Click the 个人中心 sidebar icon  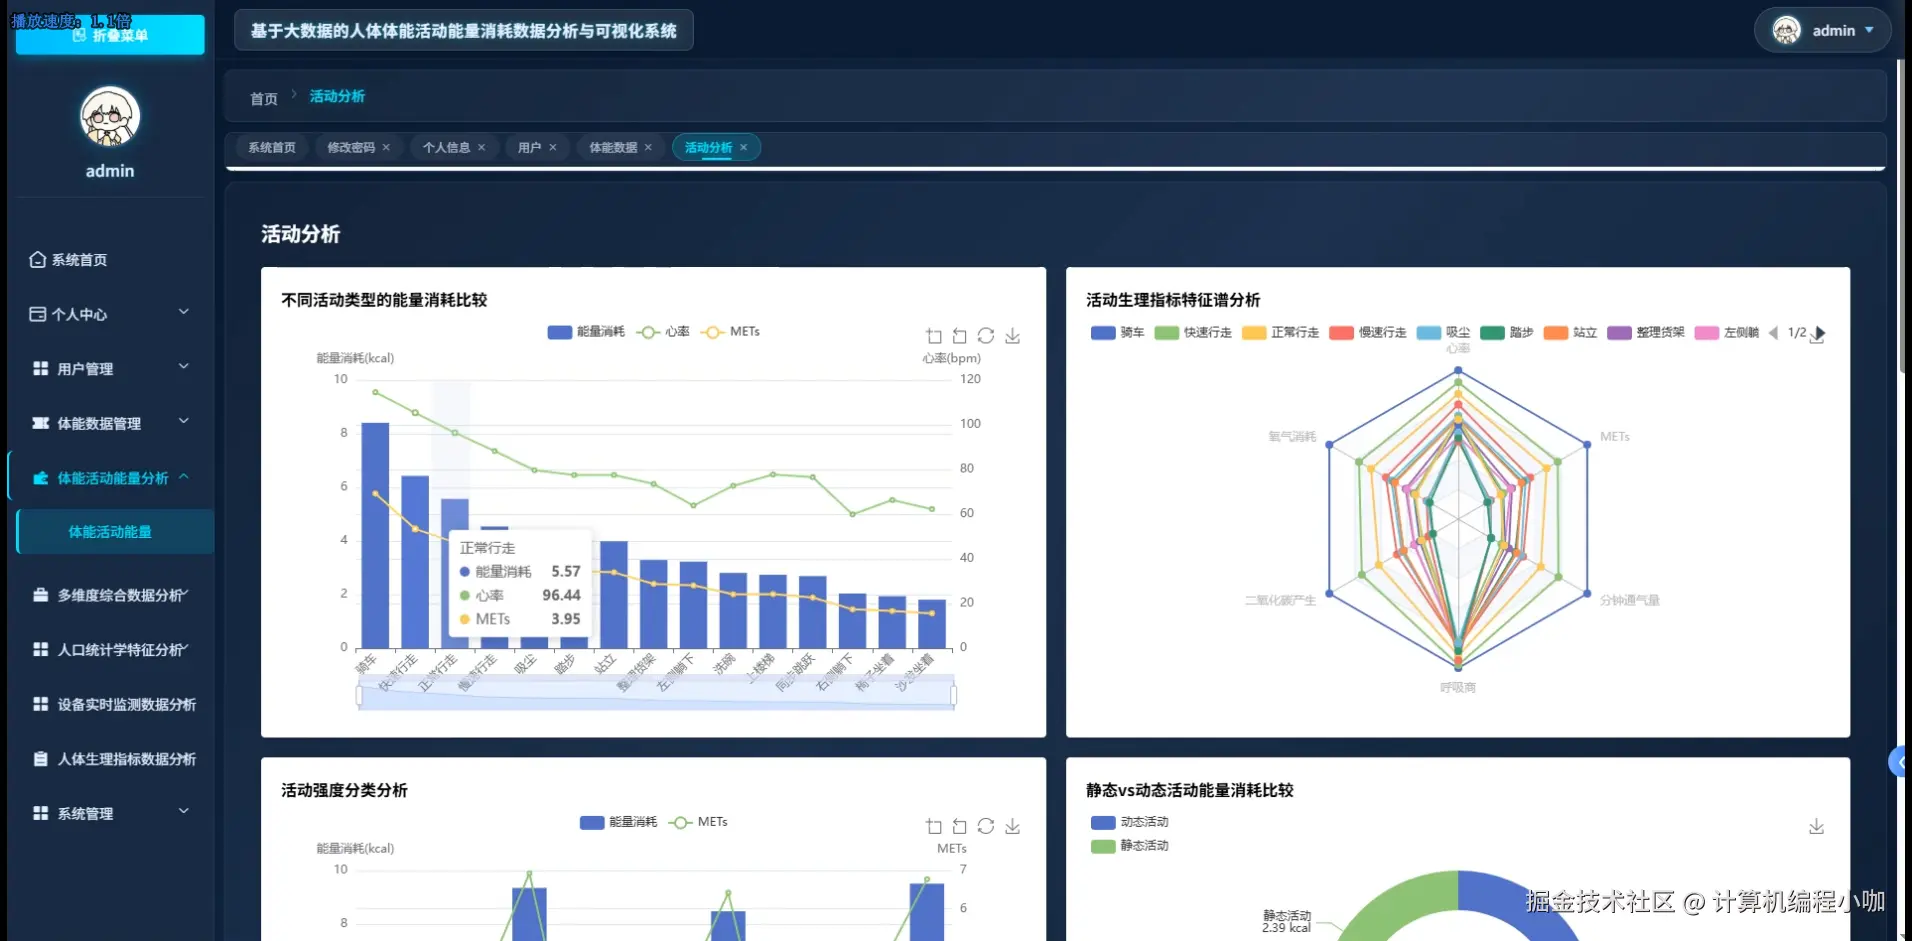(x=37, y=314)
